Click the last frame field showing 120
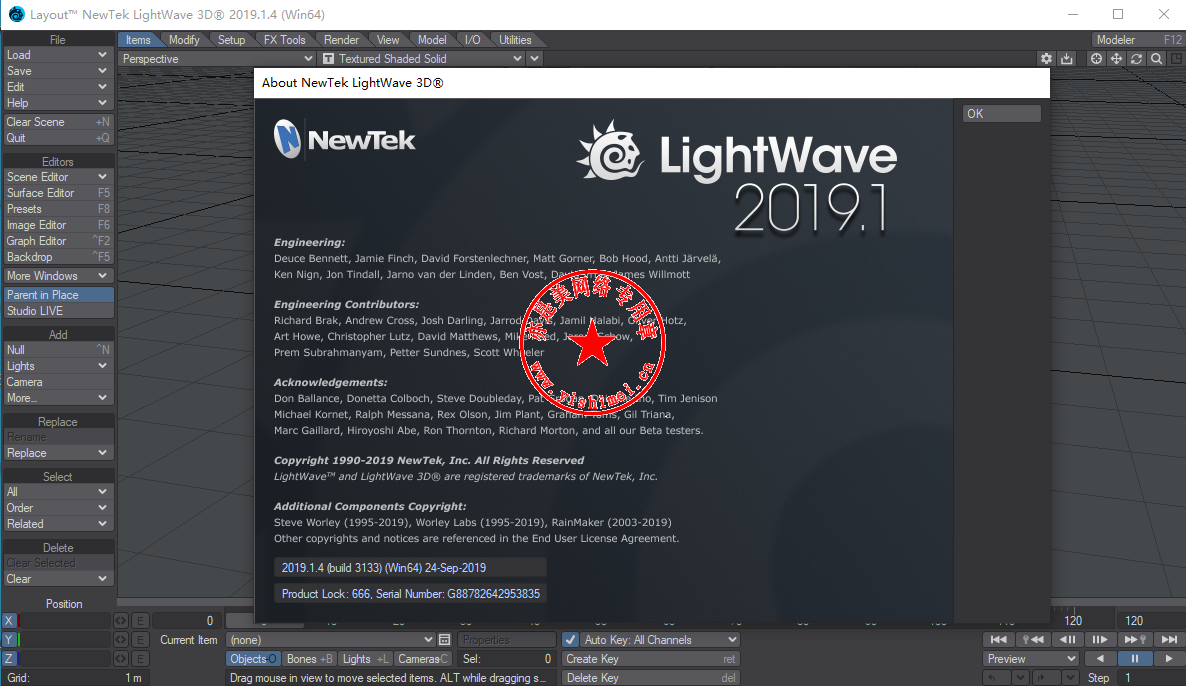The width and height of the screenshot is (1186, 686). pyautogui.click(x=1152, y=621)
